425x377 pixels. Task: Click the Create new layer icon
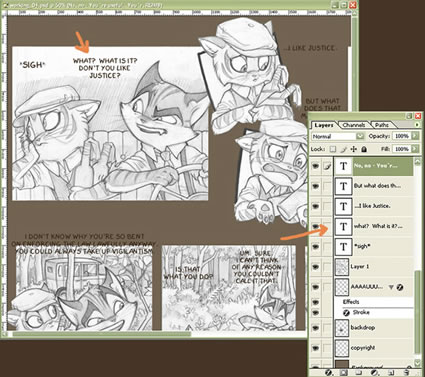(x=391, y=373)
